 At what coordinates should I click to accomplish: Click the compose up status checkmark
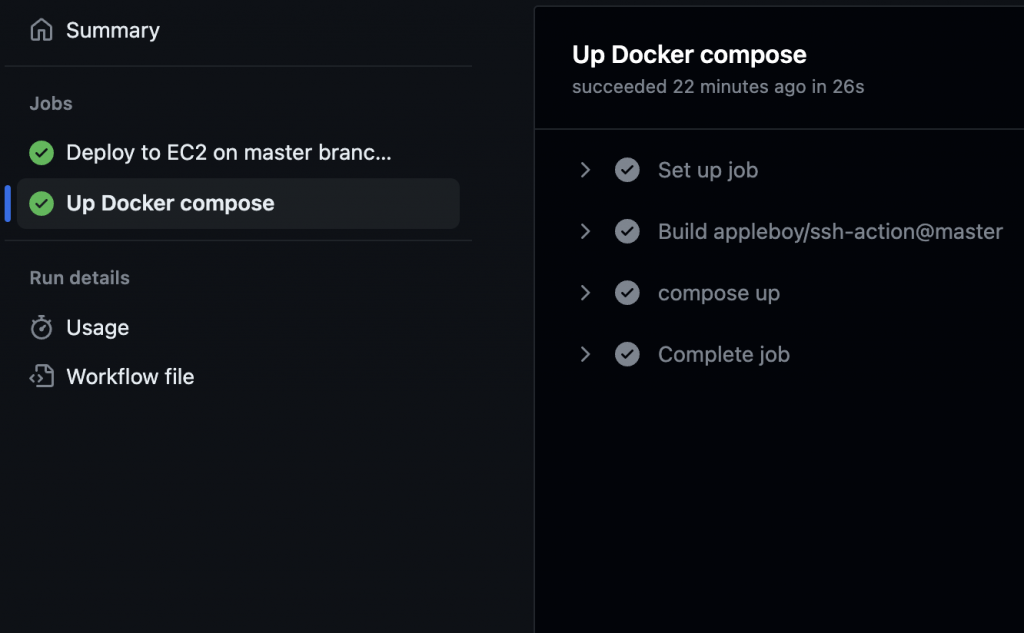coord(627,293)
